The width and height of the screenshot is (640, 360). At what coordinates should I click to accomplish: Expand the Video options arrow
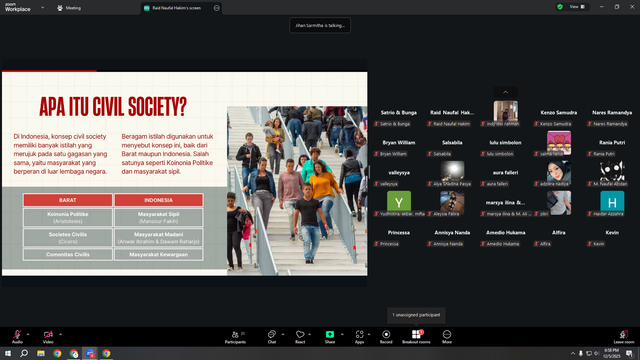coord(60,334)
